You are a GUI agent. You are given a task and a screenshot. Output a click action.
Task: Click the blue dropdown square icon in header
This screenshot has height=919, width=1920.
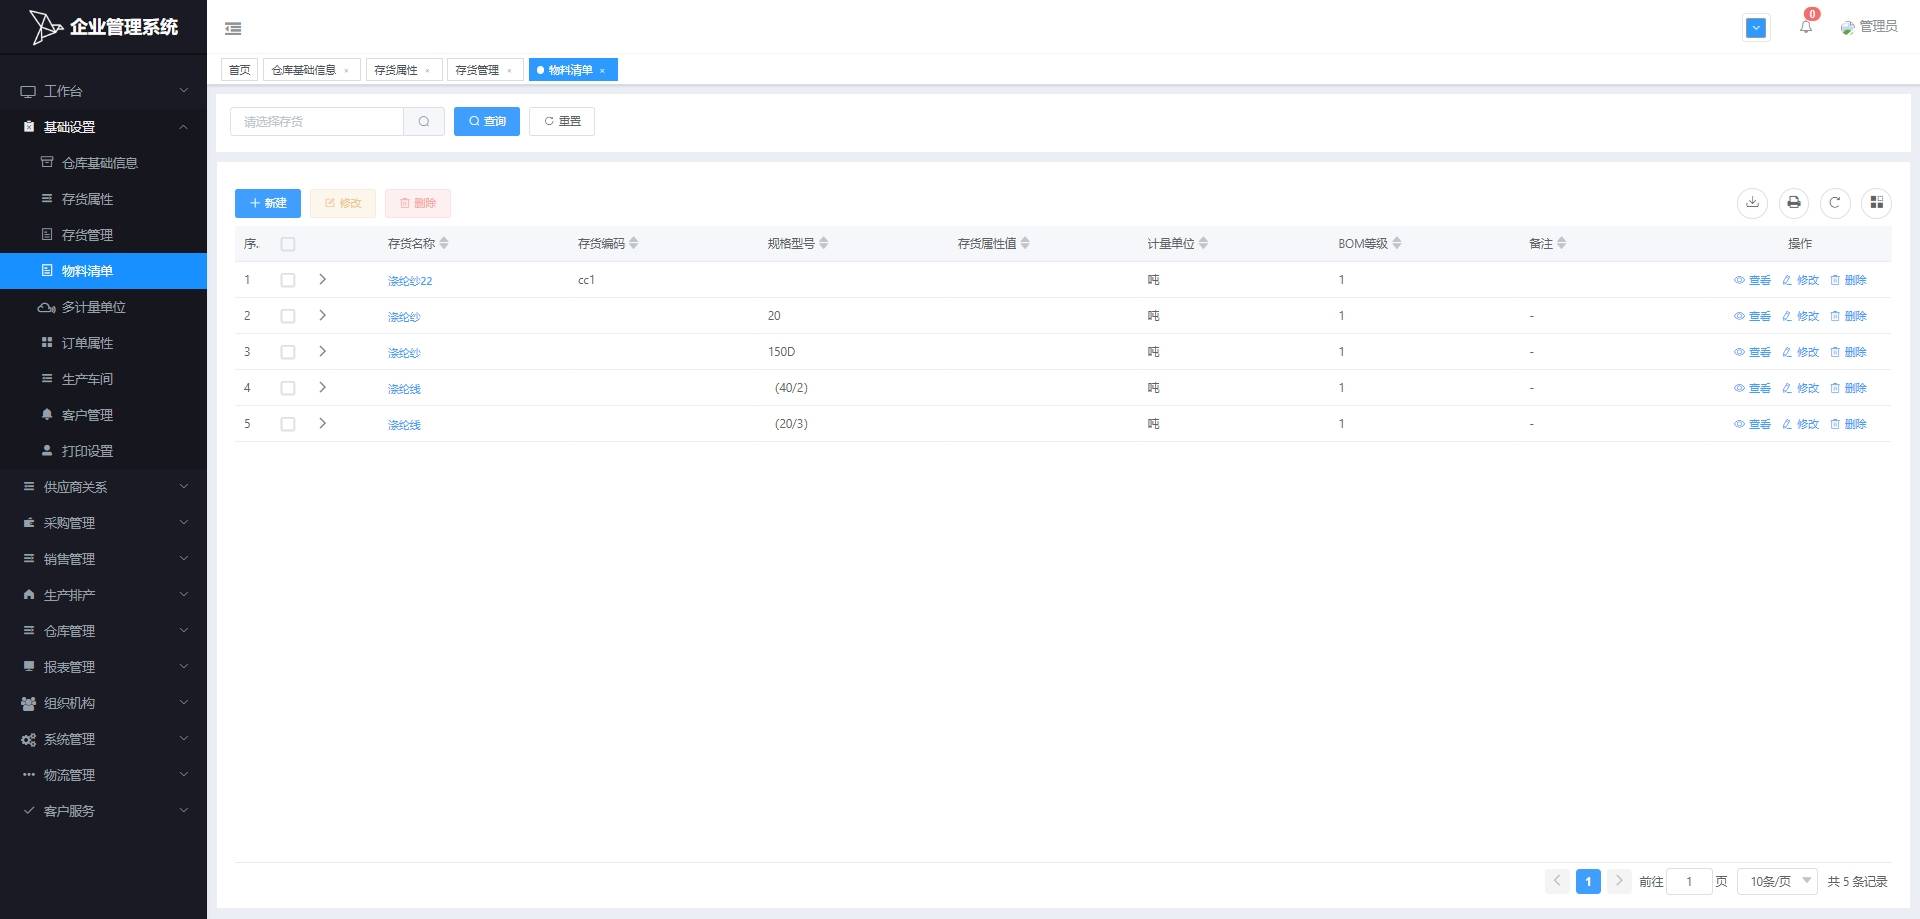pyautogui.click(x=1756, y=28)
